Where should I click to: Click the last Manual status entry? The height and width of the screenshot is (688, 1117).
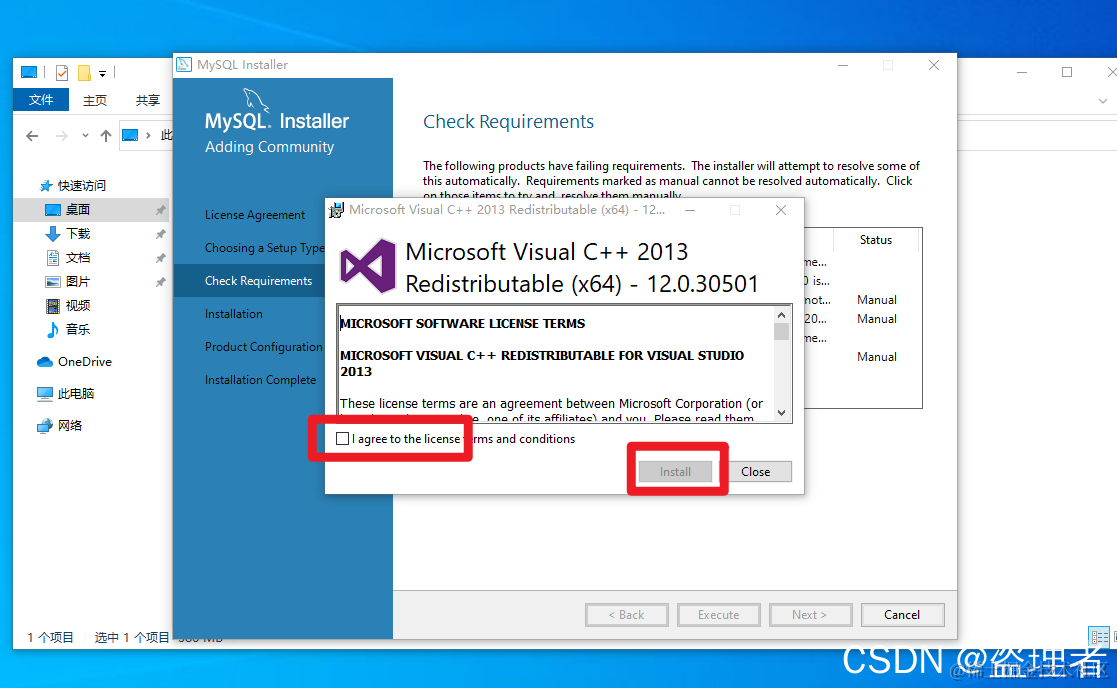click(876, 357)
